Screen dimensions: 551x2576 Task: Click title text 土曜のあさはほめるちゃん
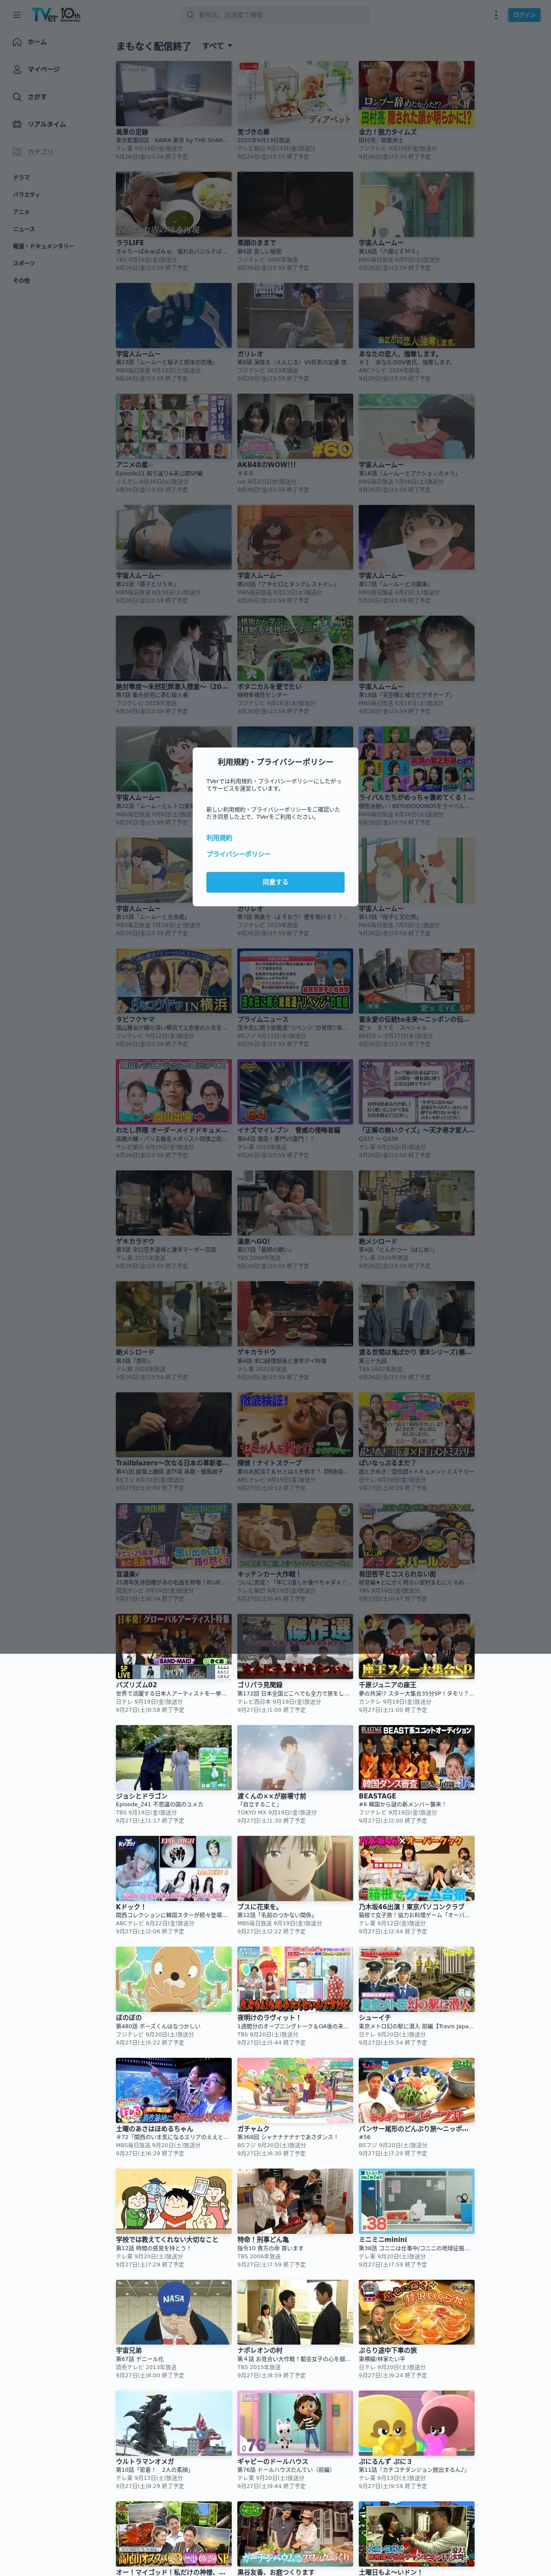[x=154, y=2129]
